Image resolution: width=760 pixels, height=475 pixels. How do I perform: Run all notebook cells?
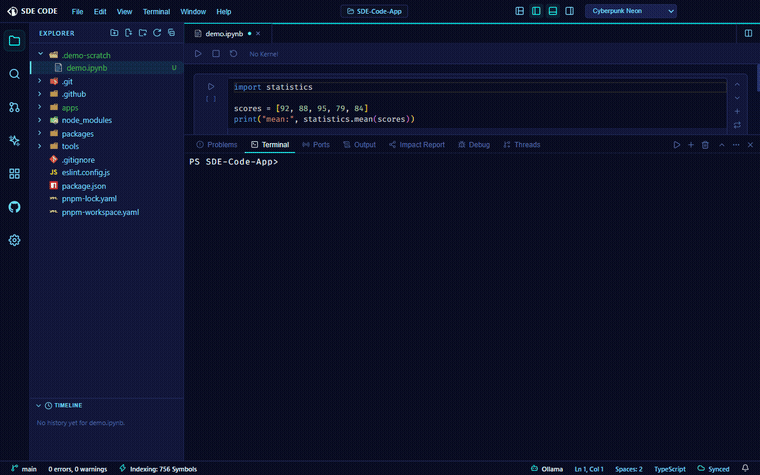pos(198,53)
